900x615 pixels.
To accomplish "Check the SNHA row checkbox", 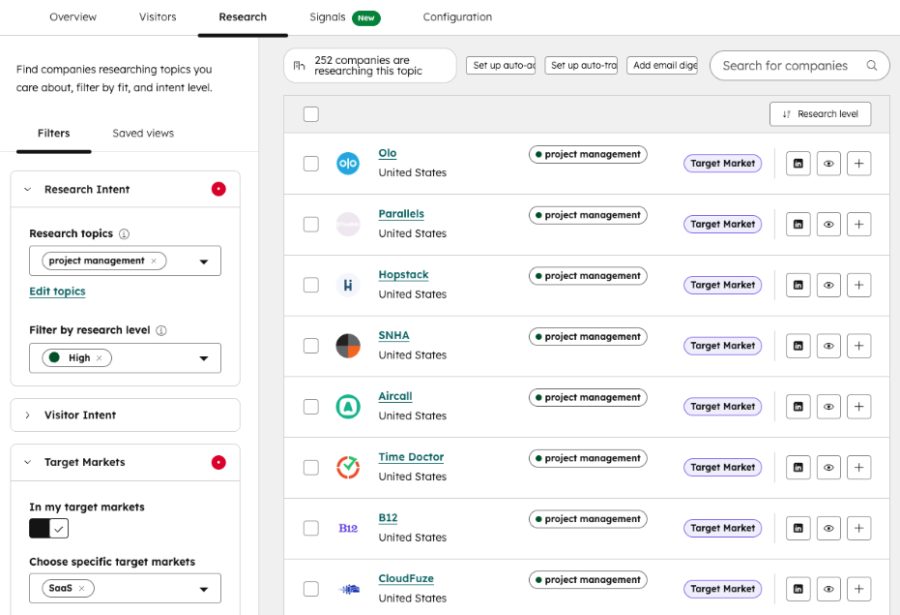I will [x=311, y=346].
